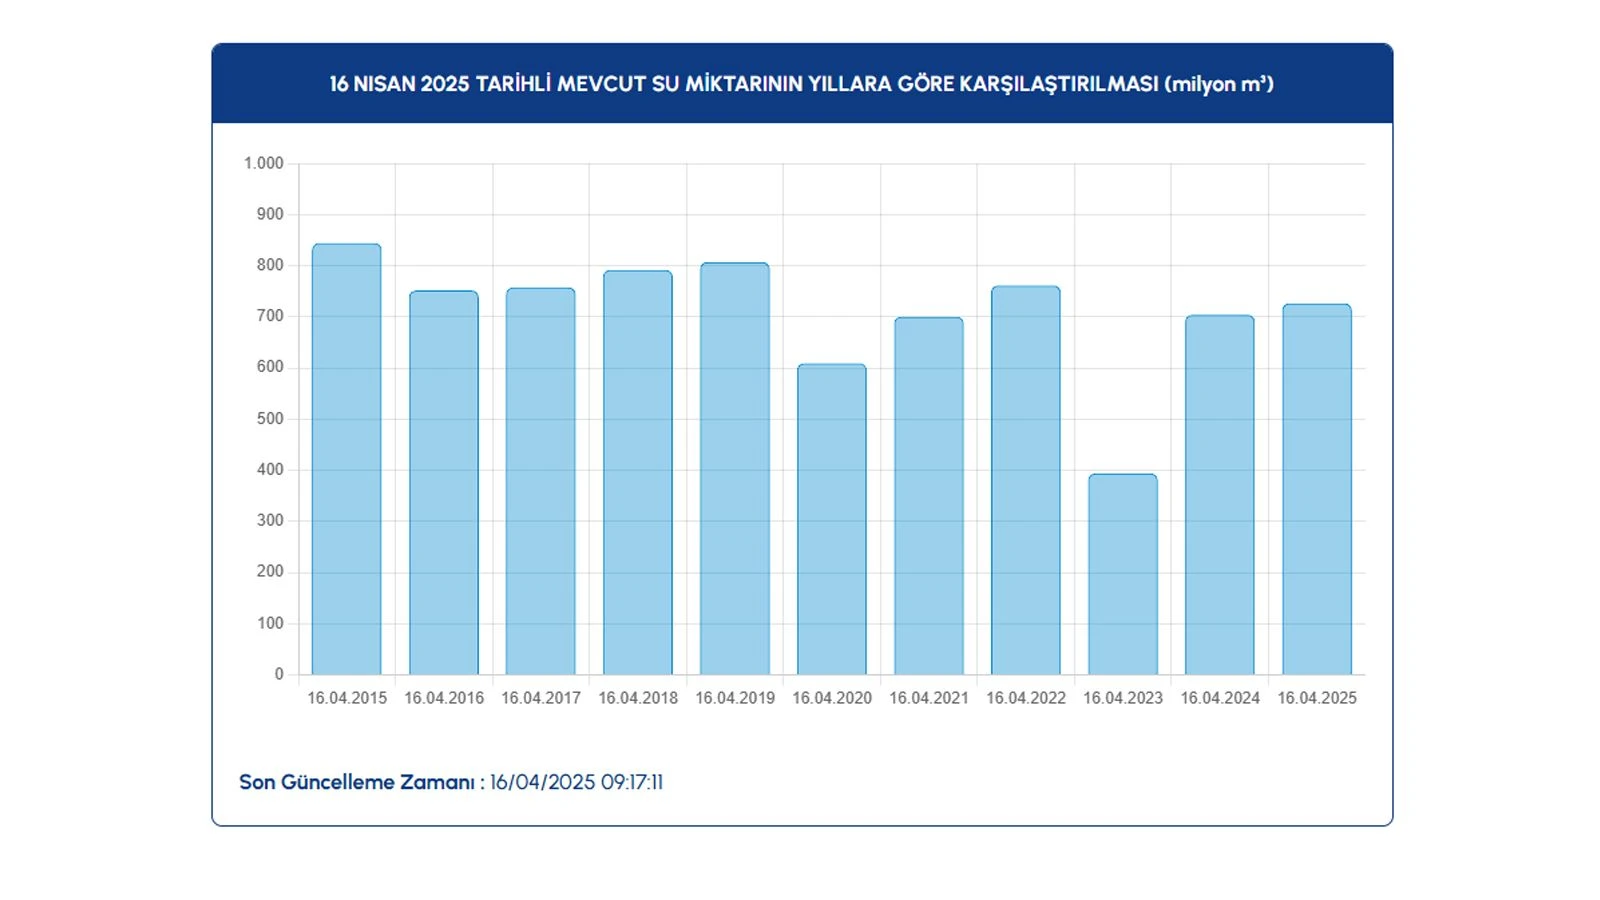This screenshot has width=1600, height=900.
Task: Click the 1.000 y-axis label
Action: click(x=264, y=163)
